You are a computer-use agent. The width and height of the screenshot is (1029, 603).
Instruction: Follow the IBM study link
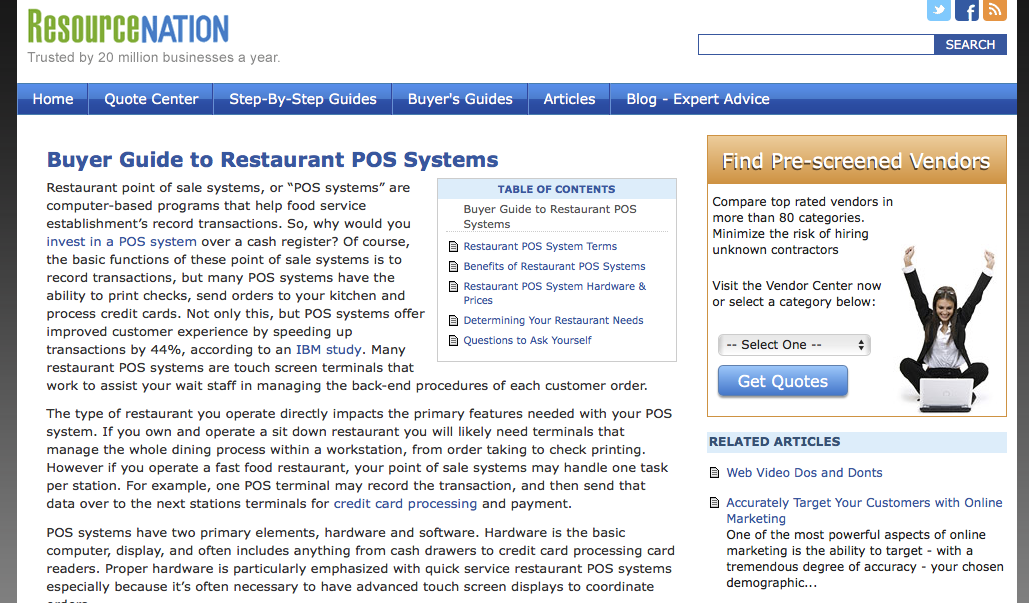click(x=328, y=350)
